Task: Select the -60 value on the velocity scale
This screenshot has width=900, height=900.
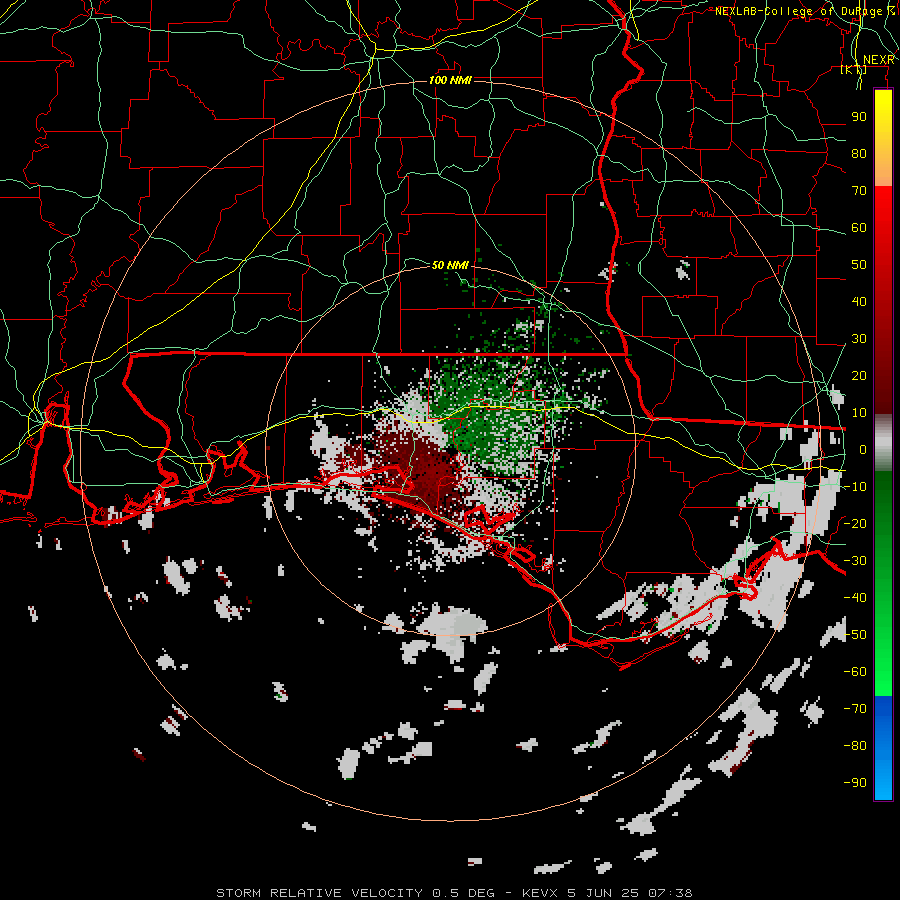Action: 855,672
